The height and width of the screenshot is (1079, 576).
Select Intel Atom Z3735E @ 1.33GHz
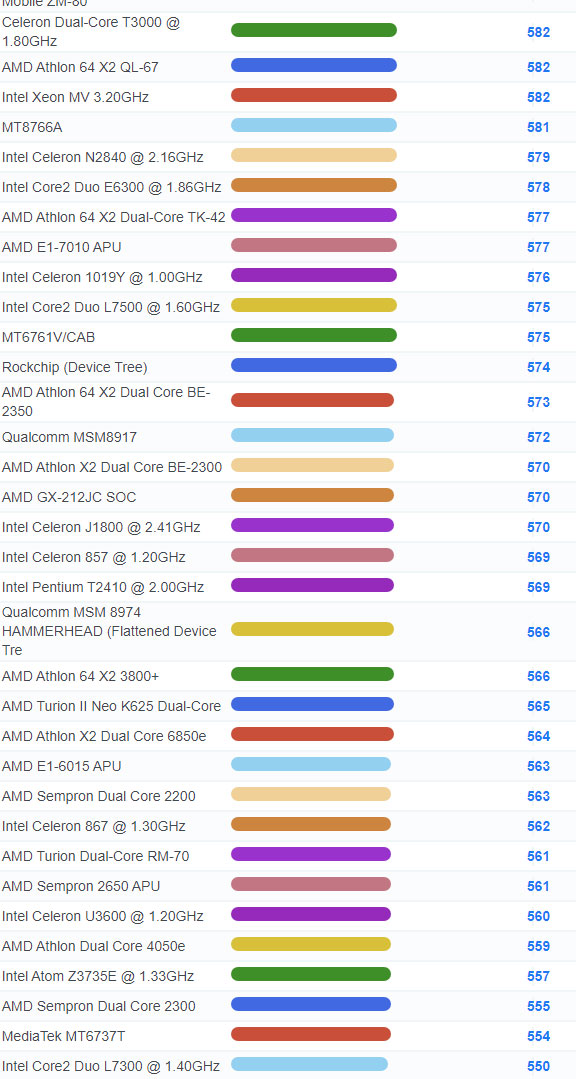pyautogui.click(x=98, y=976)
